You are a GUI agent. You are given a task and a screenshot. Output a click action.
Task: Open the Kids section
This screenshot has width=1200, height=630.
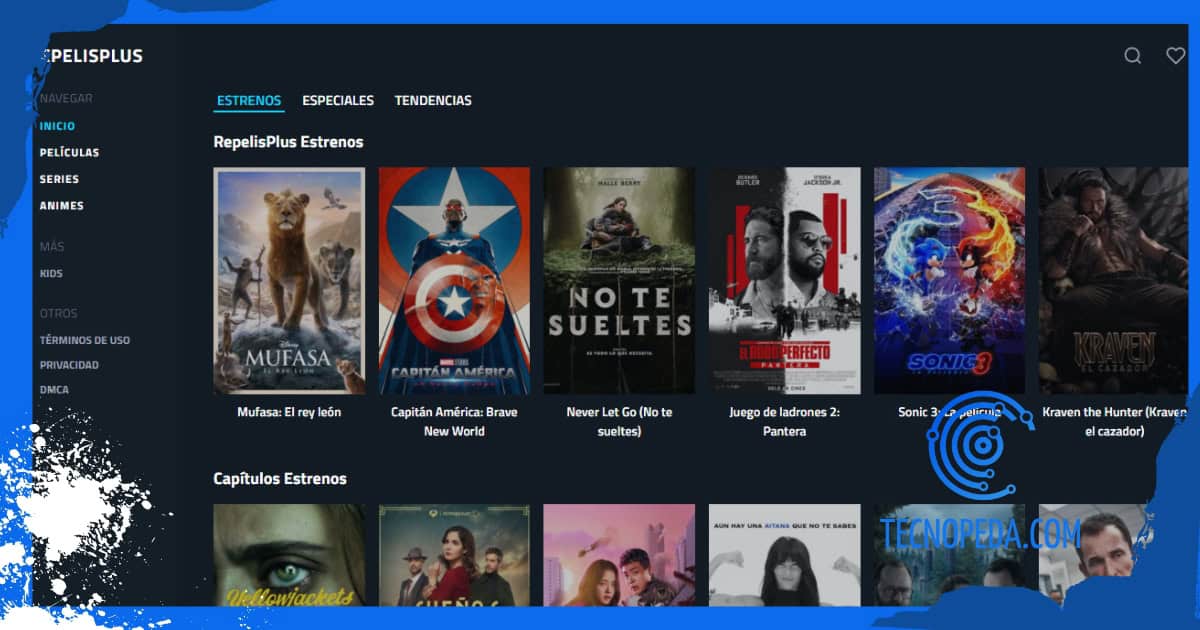[x=51, y=274]
